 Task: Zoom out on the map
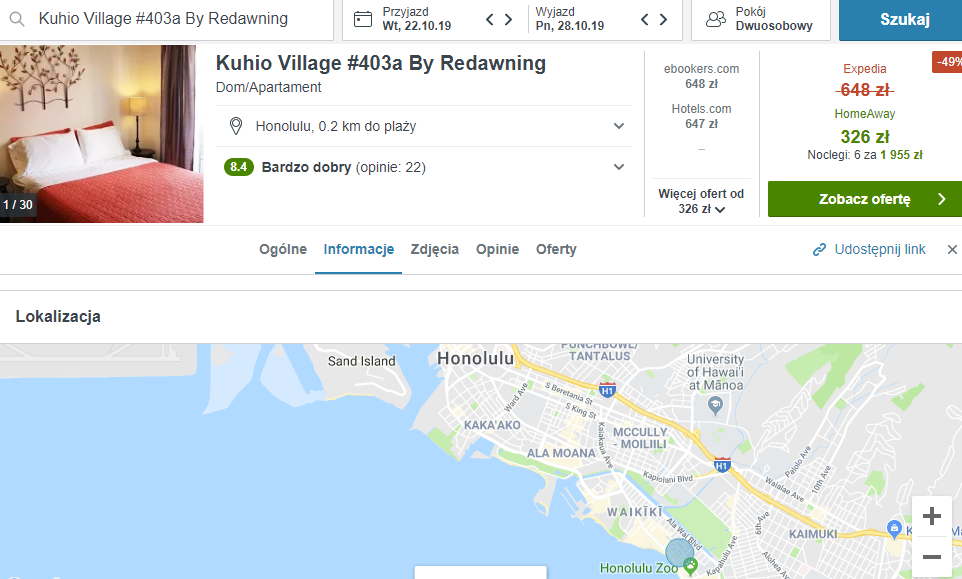pos(932,557)
